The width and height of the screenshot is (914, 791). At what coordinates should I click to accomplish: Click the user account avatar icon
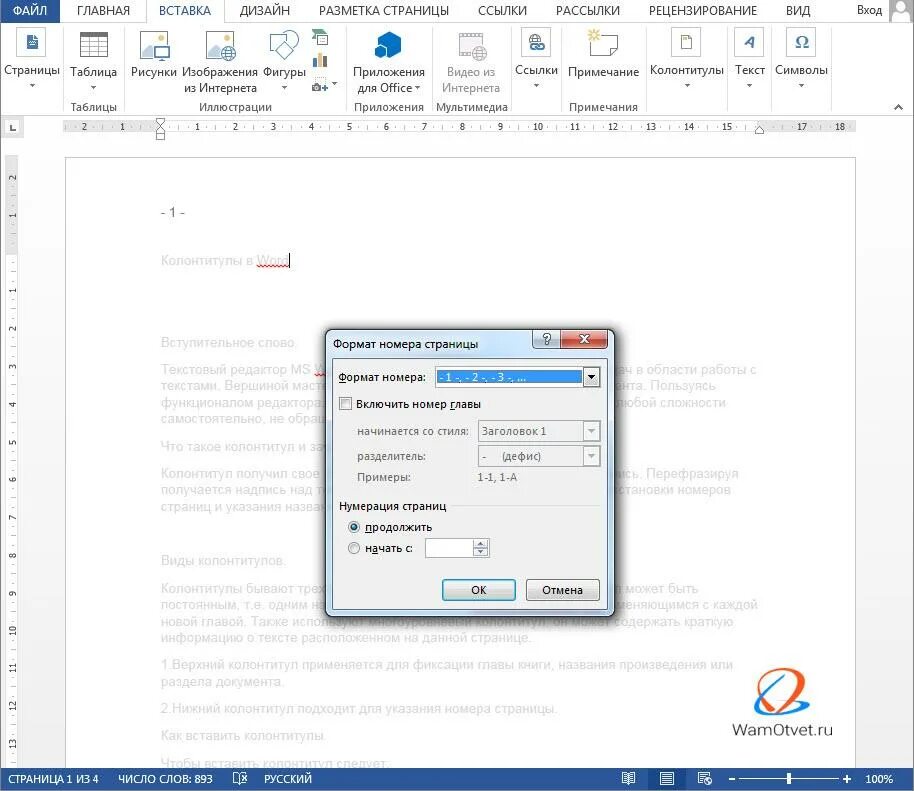[901, 10]
